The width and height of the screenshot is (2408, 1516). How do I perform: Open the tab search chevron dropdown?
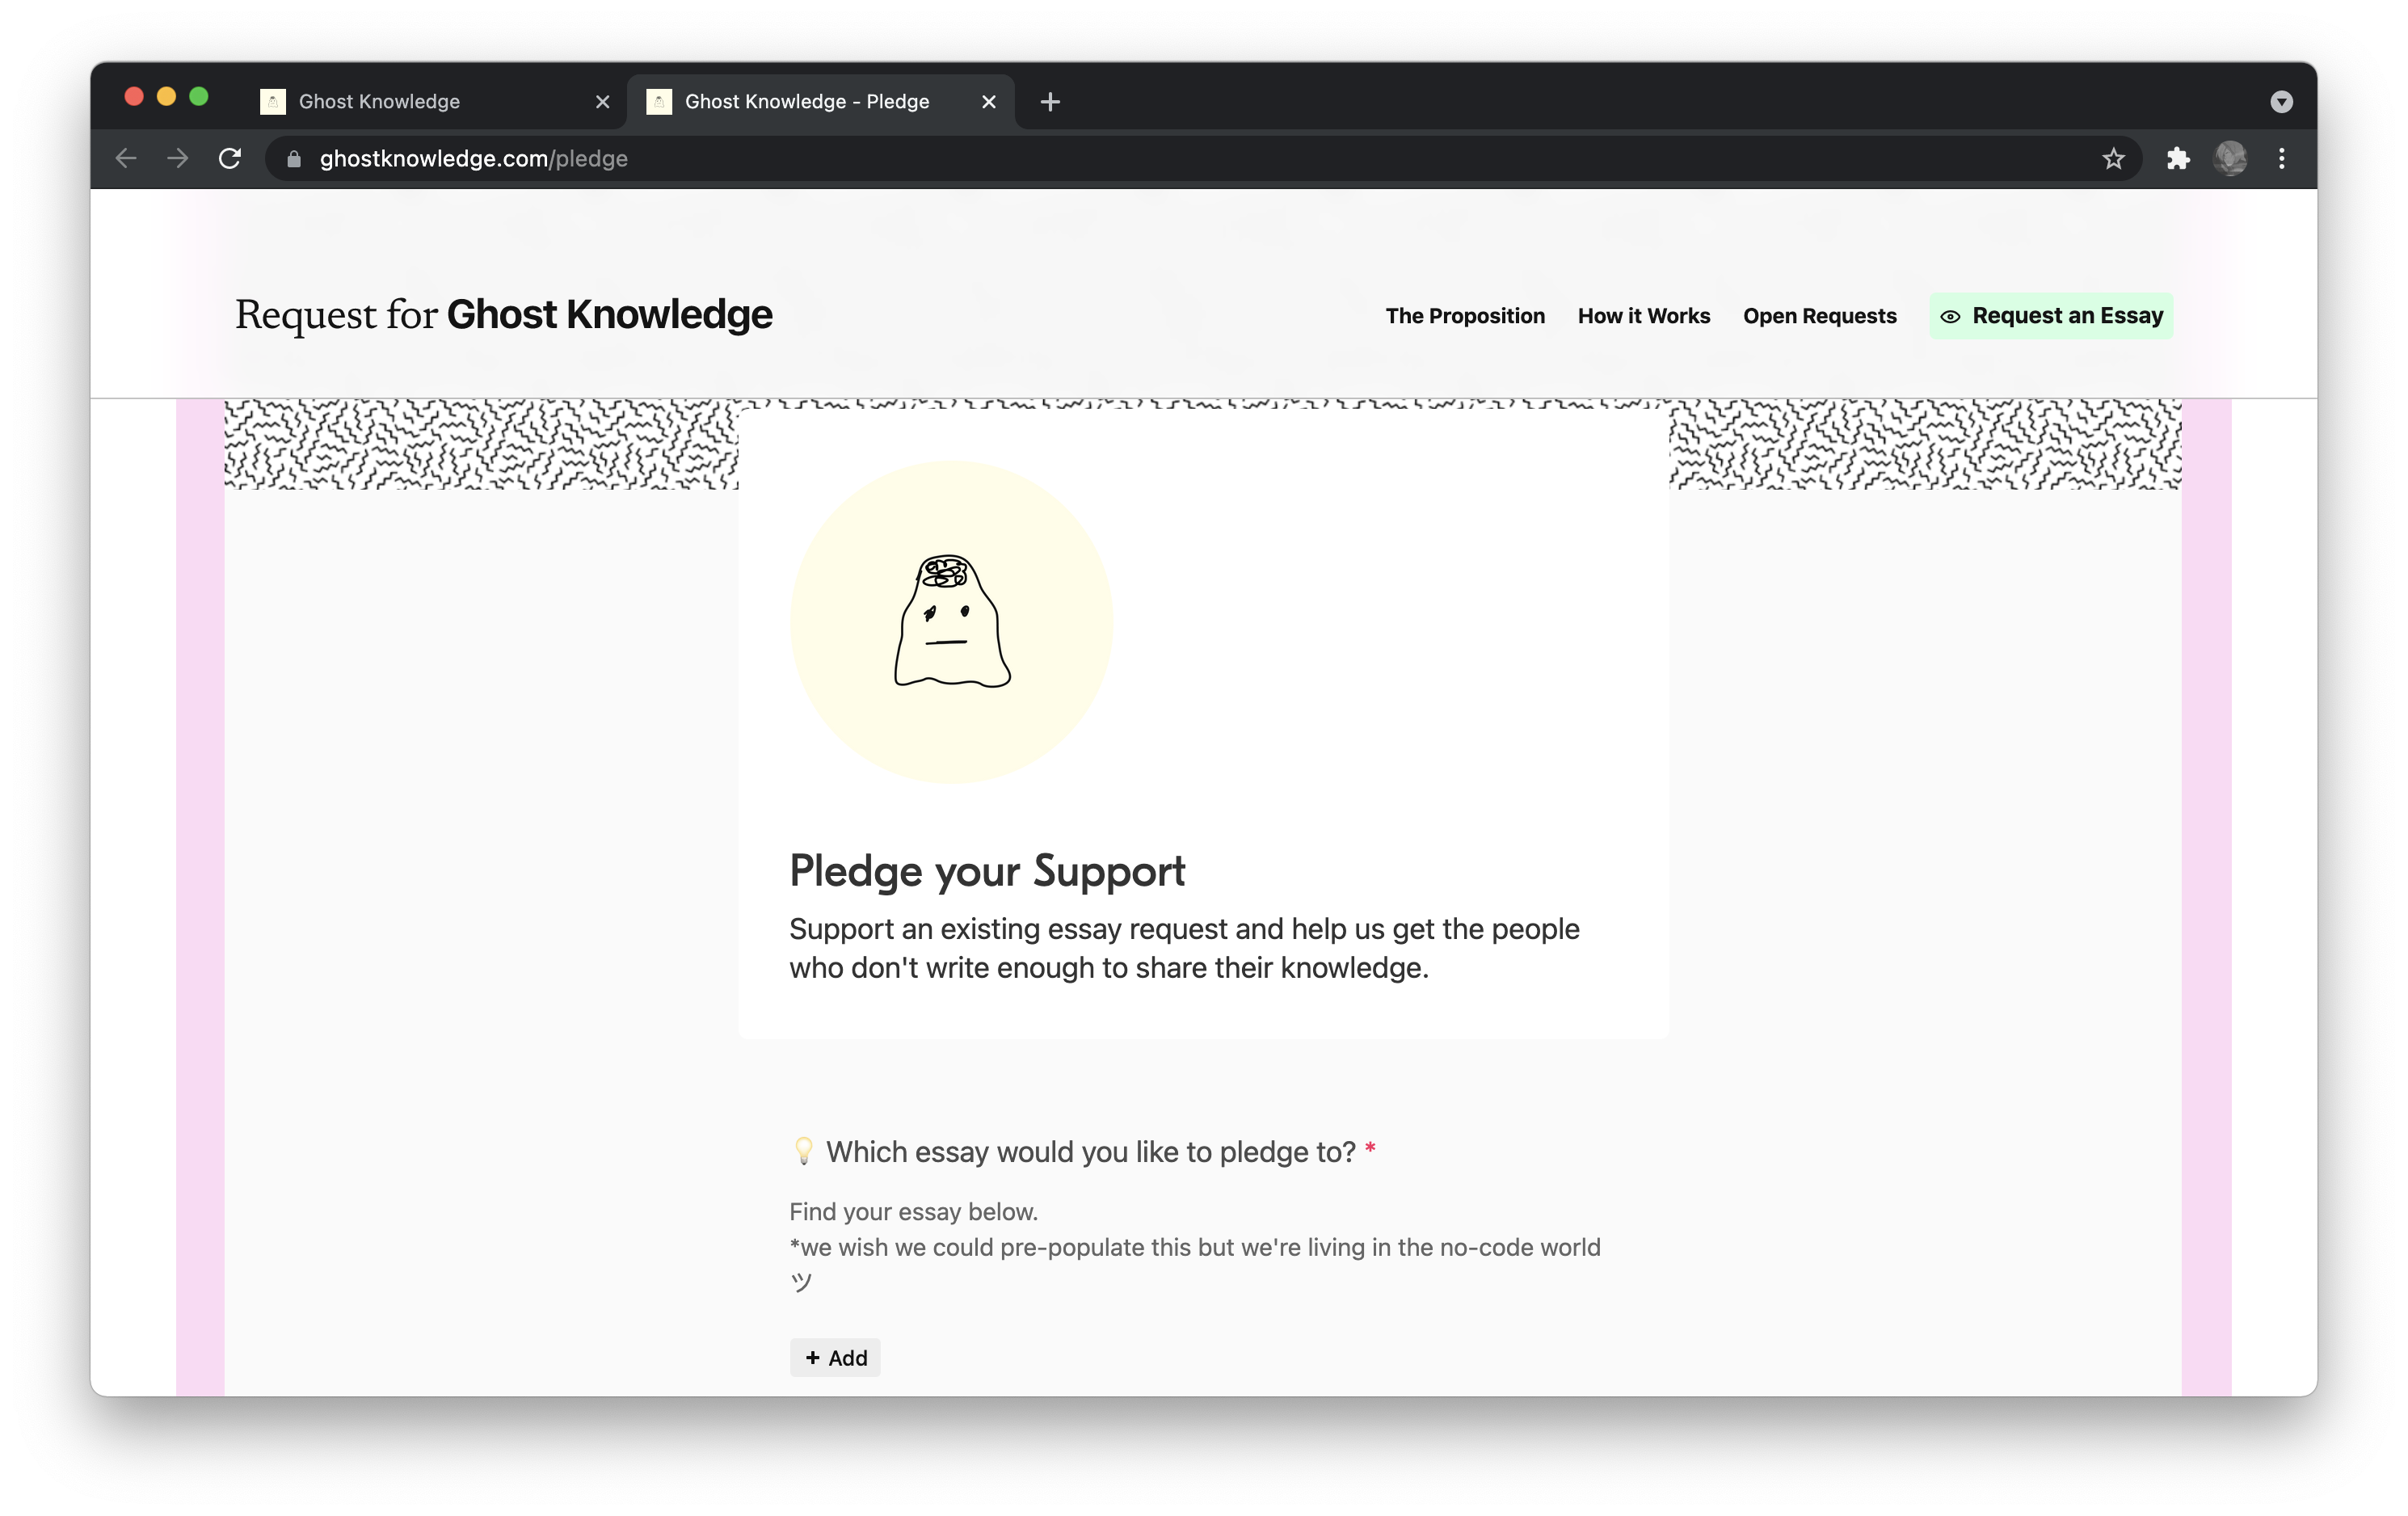(2281, 101)
